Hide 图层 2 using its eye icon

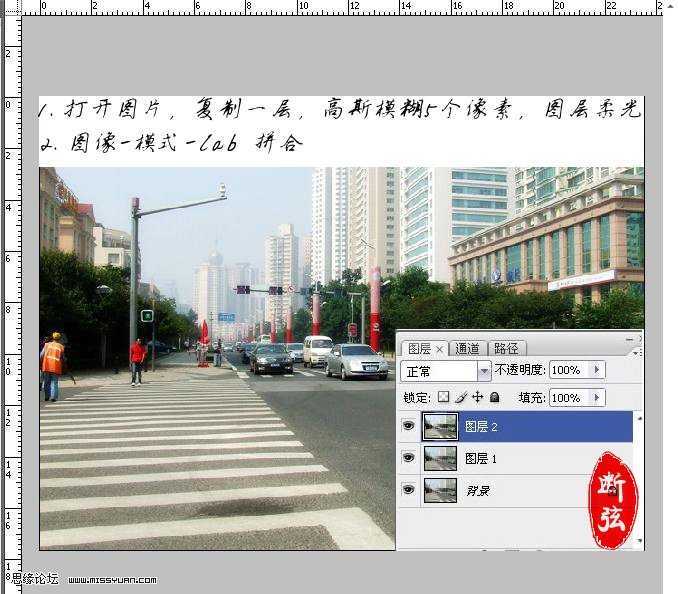408,426
